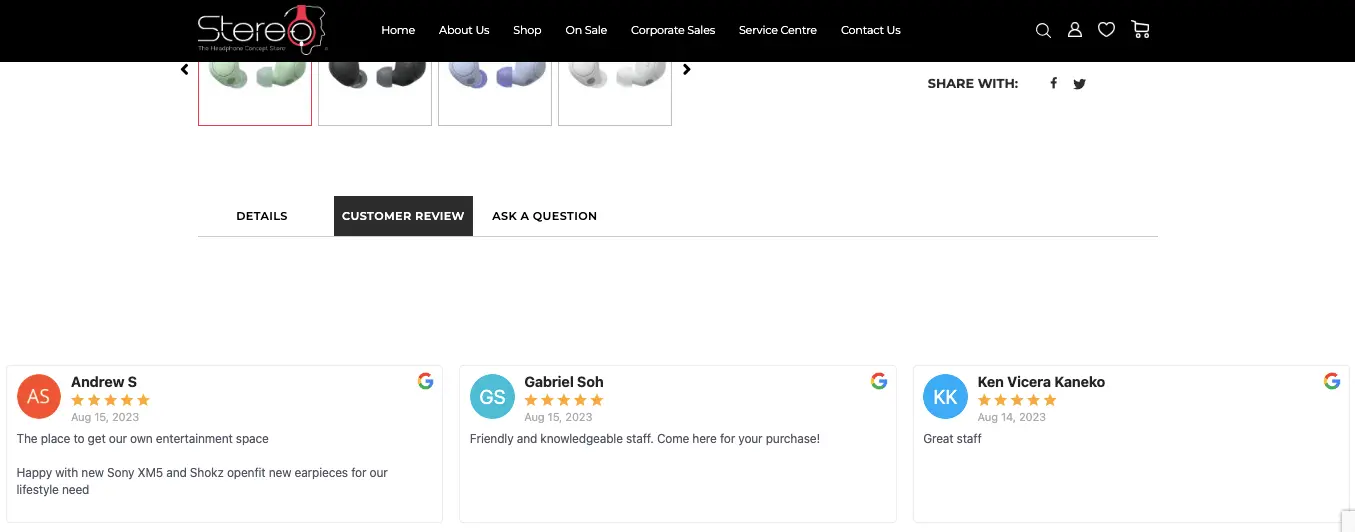Click Google icon on Ken Vicera Kaneko review

(x=1332, y=381)
